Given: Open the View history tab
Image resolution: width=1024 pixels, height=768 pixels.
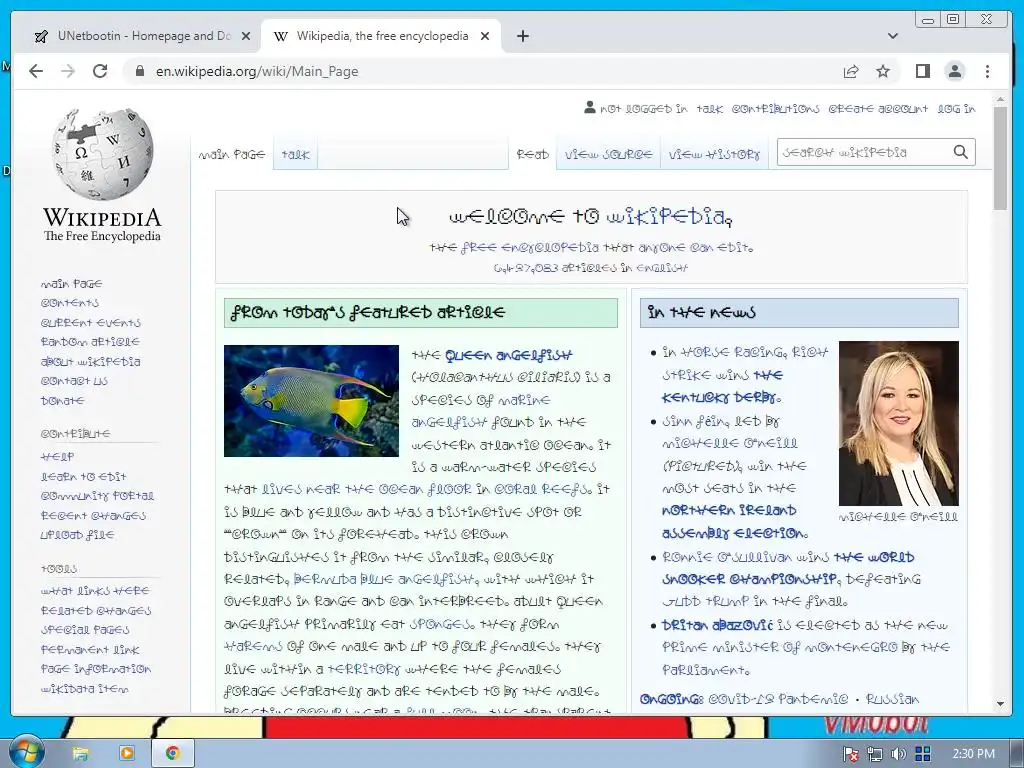Looking at the screenshot, I should (714, 155).
